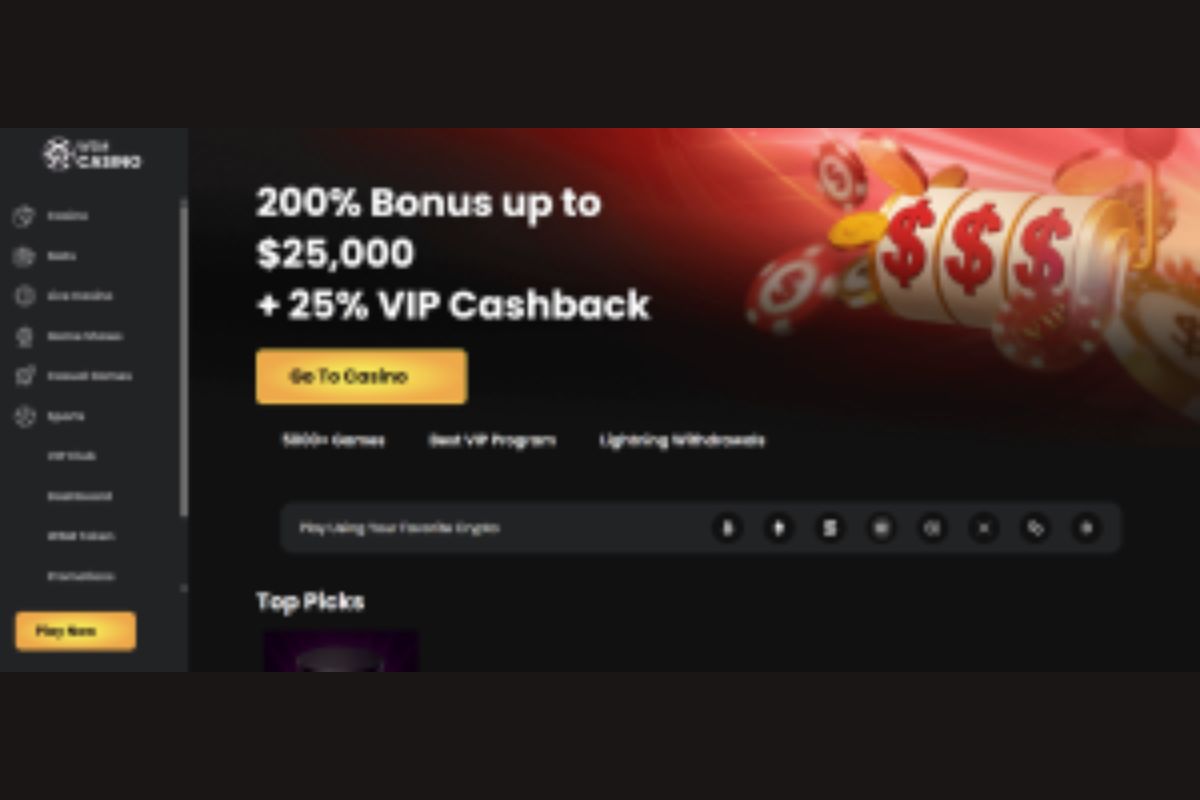Choose the Game Shows sidebar icon

[24, 336]
